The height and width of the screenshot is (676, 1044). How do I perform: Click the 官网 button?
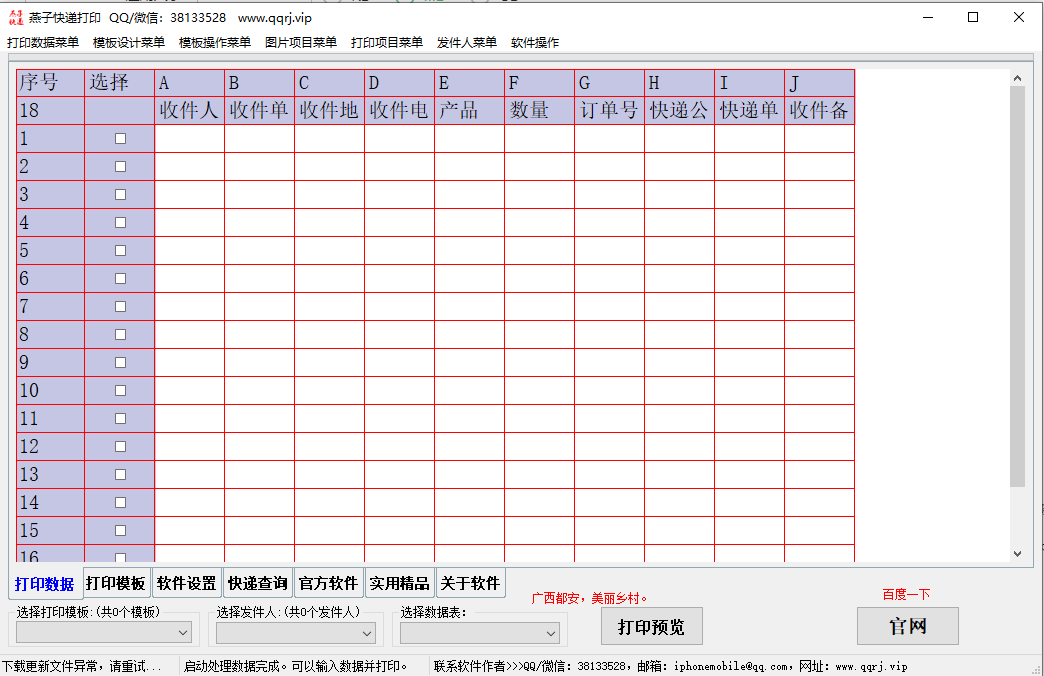click(x=908, y=626)
